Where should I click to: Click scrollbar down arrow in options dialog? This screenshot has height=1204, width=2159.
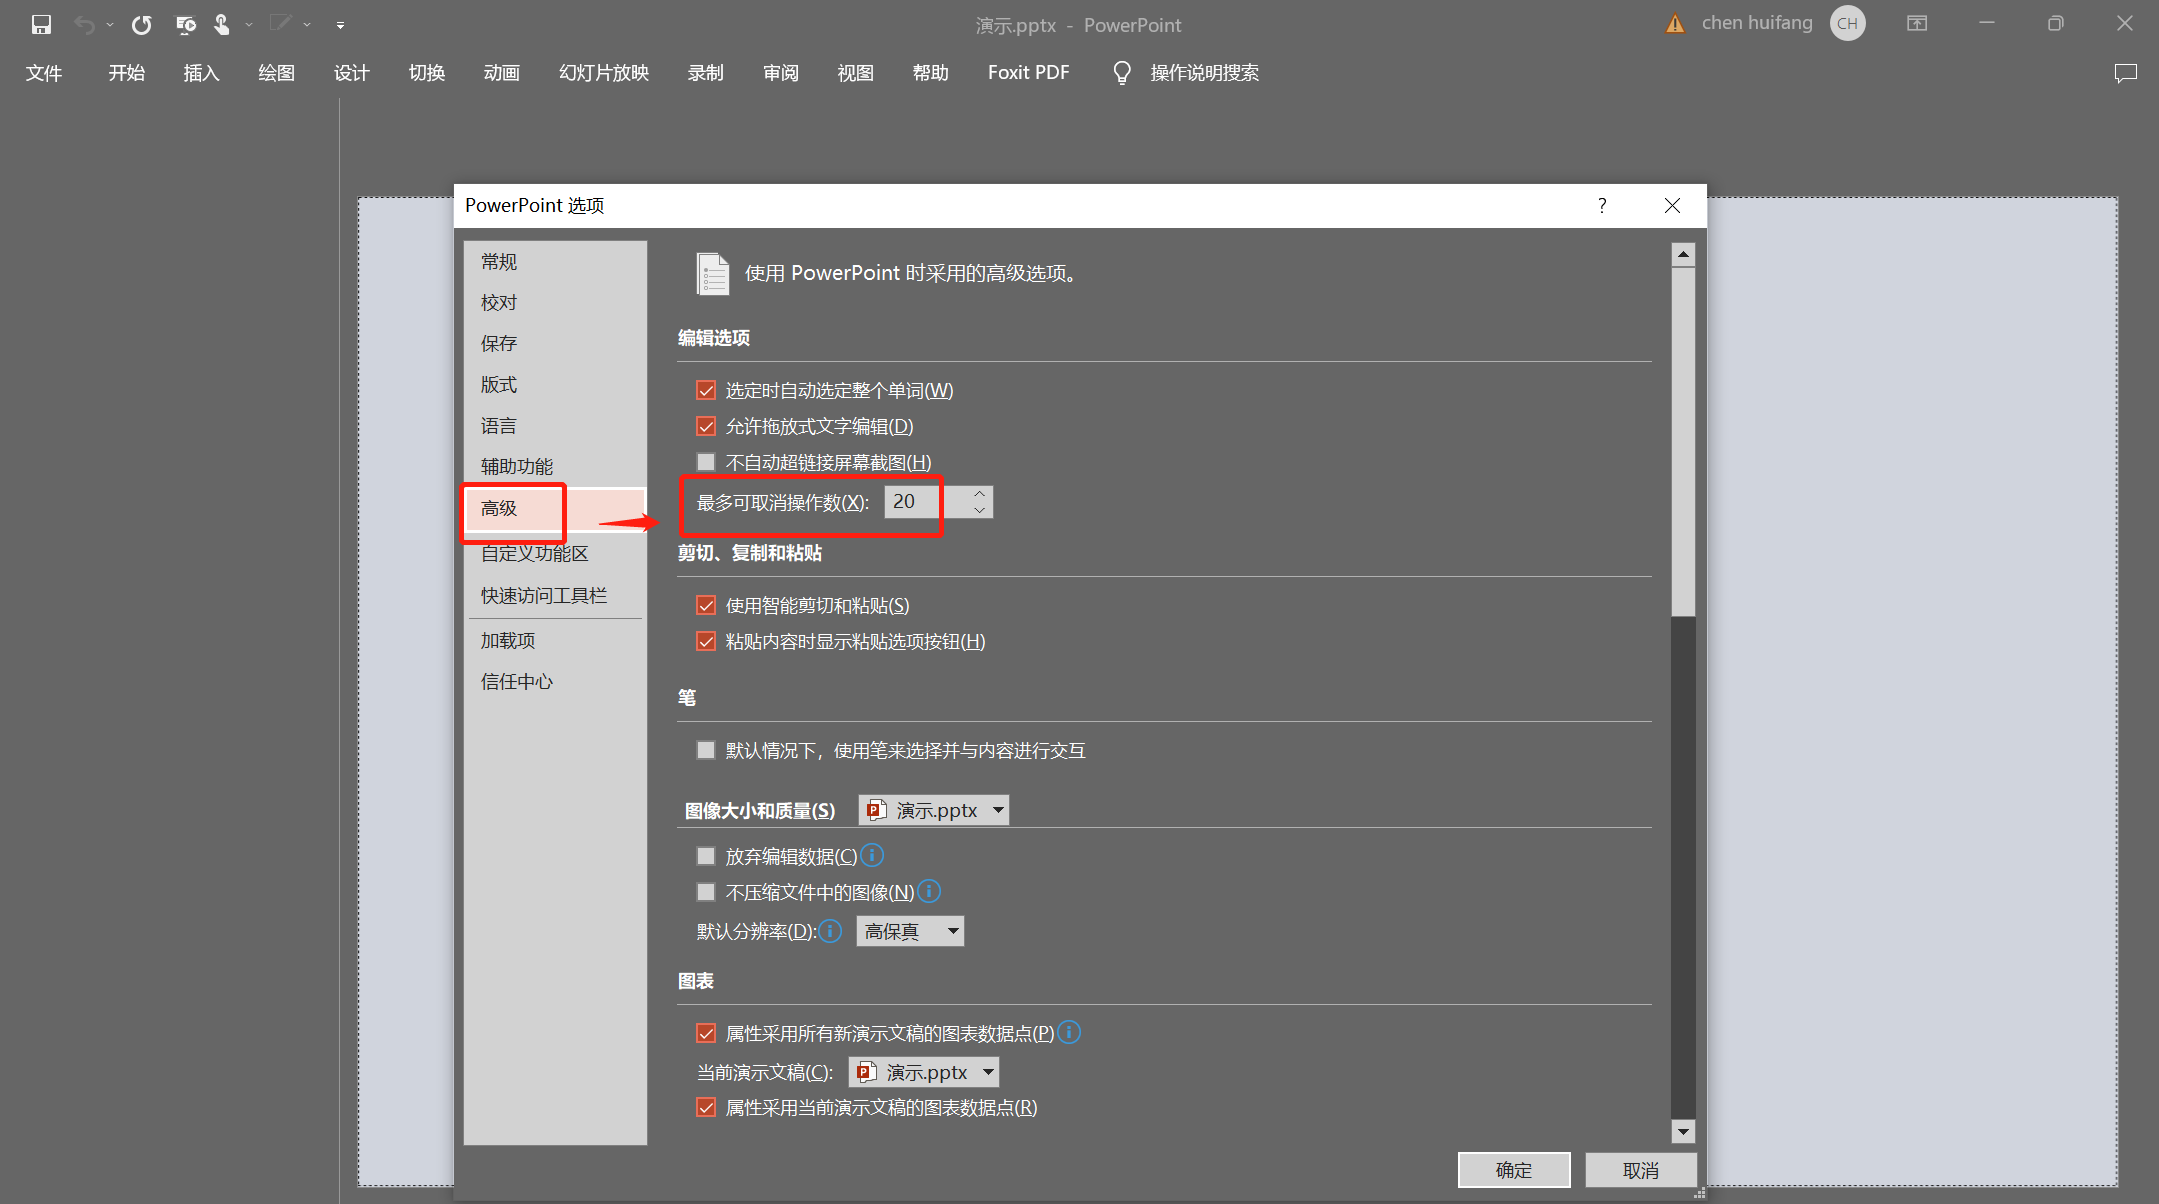coord(1683,1132)
